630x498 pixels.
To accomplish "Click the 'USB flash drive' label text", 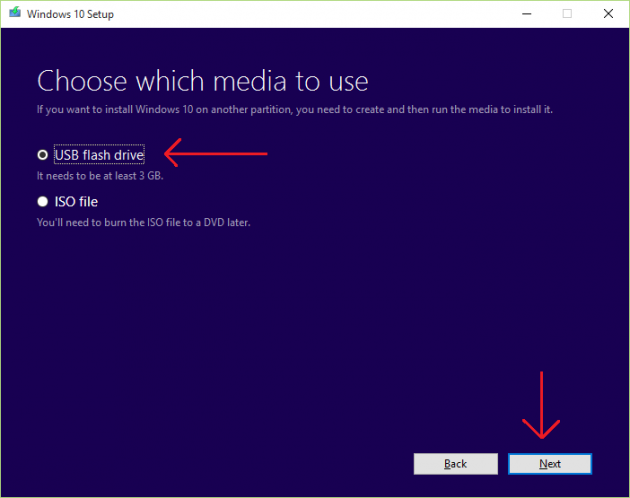I will click(x=99, y=155).
